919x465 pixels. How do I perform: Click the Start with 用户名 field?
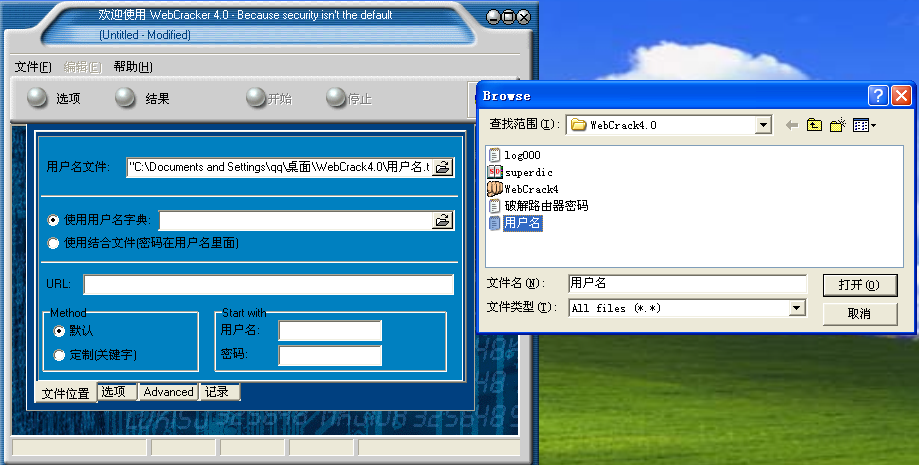point(330,331)
